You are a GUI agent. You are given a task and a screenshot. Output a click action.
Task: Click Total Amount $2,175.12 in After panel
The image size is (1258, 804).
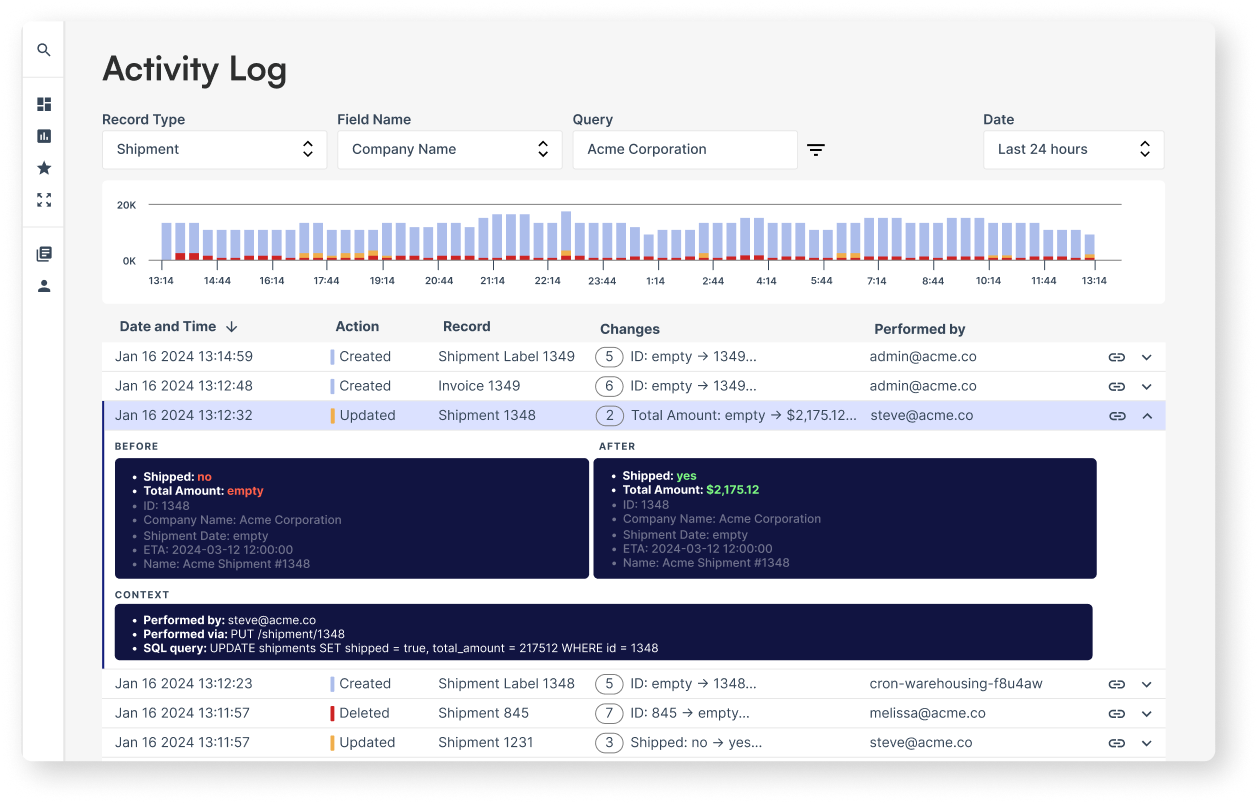[691, 490]
